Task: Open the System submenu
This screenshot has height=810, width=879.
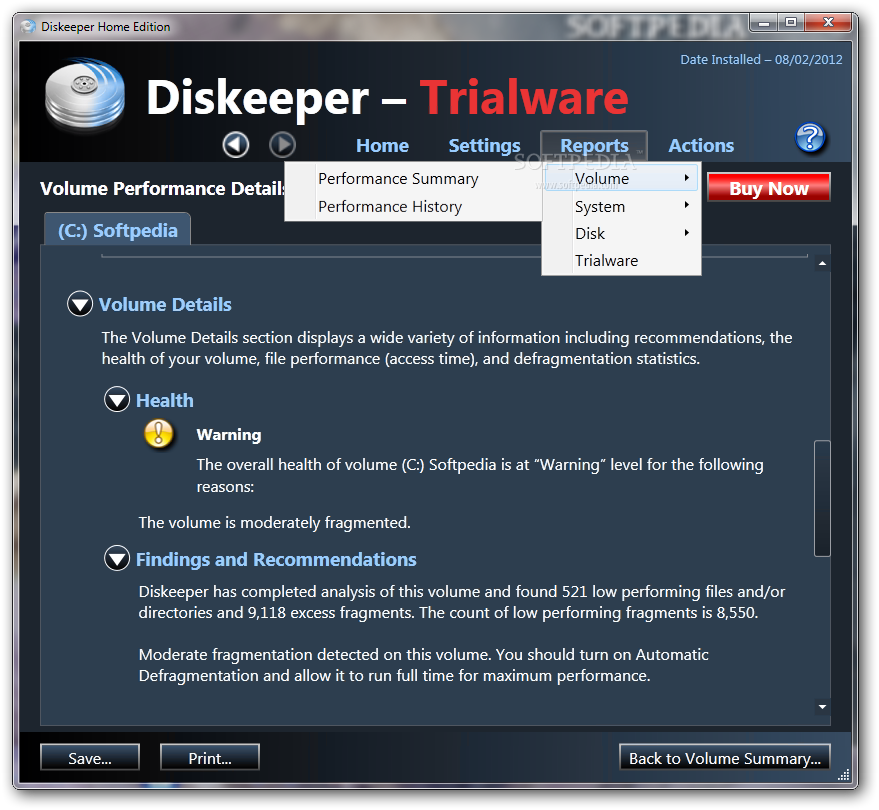Action: 621,206
